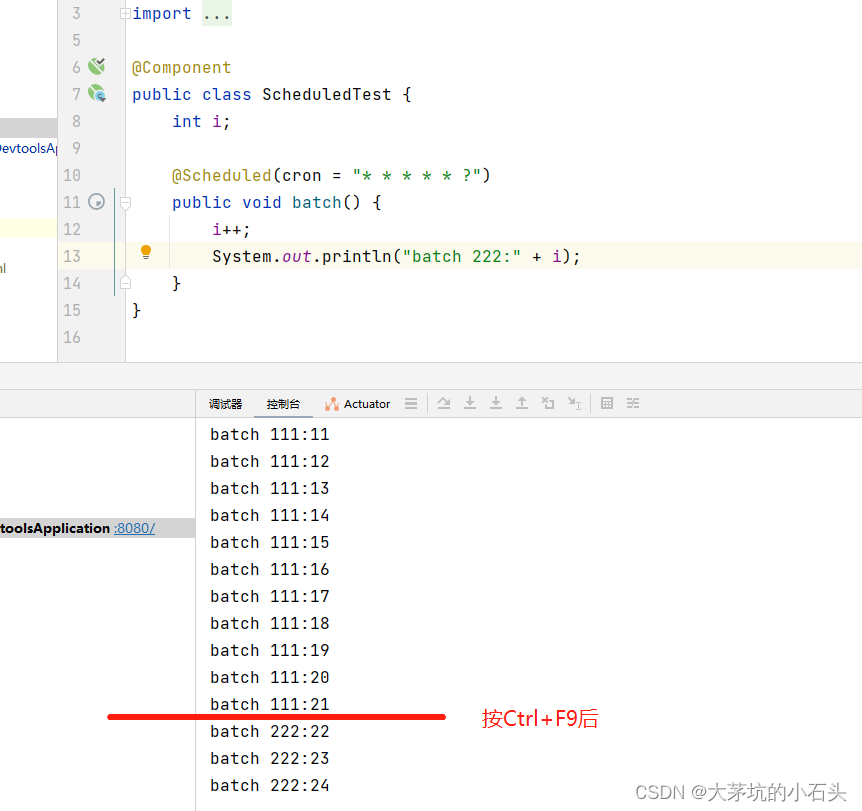Expand the folded import statement
Image resolution: width=862 pixels, height=811 pixels.
(x=125, y=13)
